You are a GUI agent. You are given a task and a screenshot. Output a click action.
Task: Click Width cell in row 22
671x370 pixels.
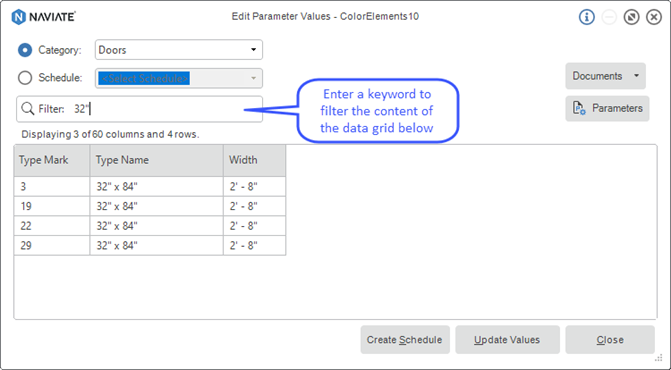[255, 226]
